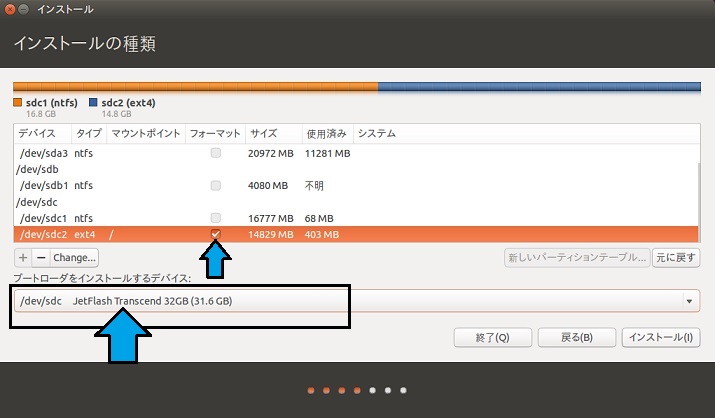Image resolution: width=715 pixels, height=418 pixels.
Task: Toggle format checkbox for /dev/sda3
Action: point(215,153)
